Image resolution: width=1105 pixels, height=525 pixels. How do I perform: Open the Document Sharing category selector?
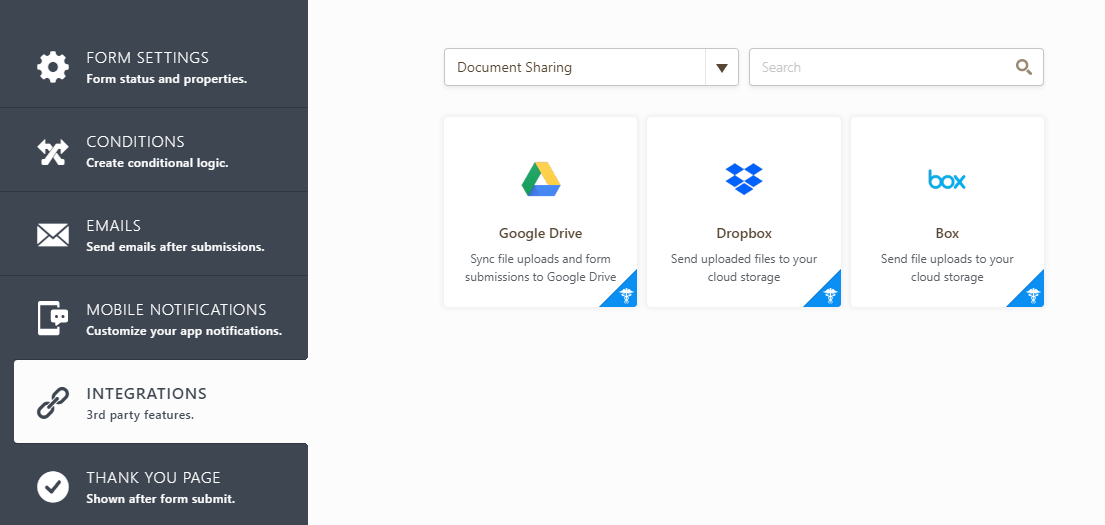[x=574, y=68]
